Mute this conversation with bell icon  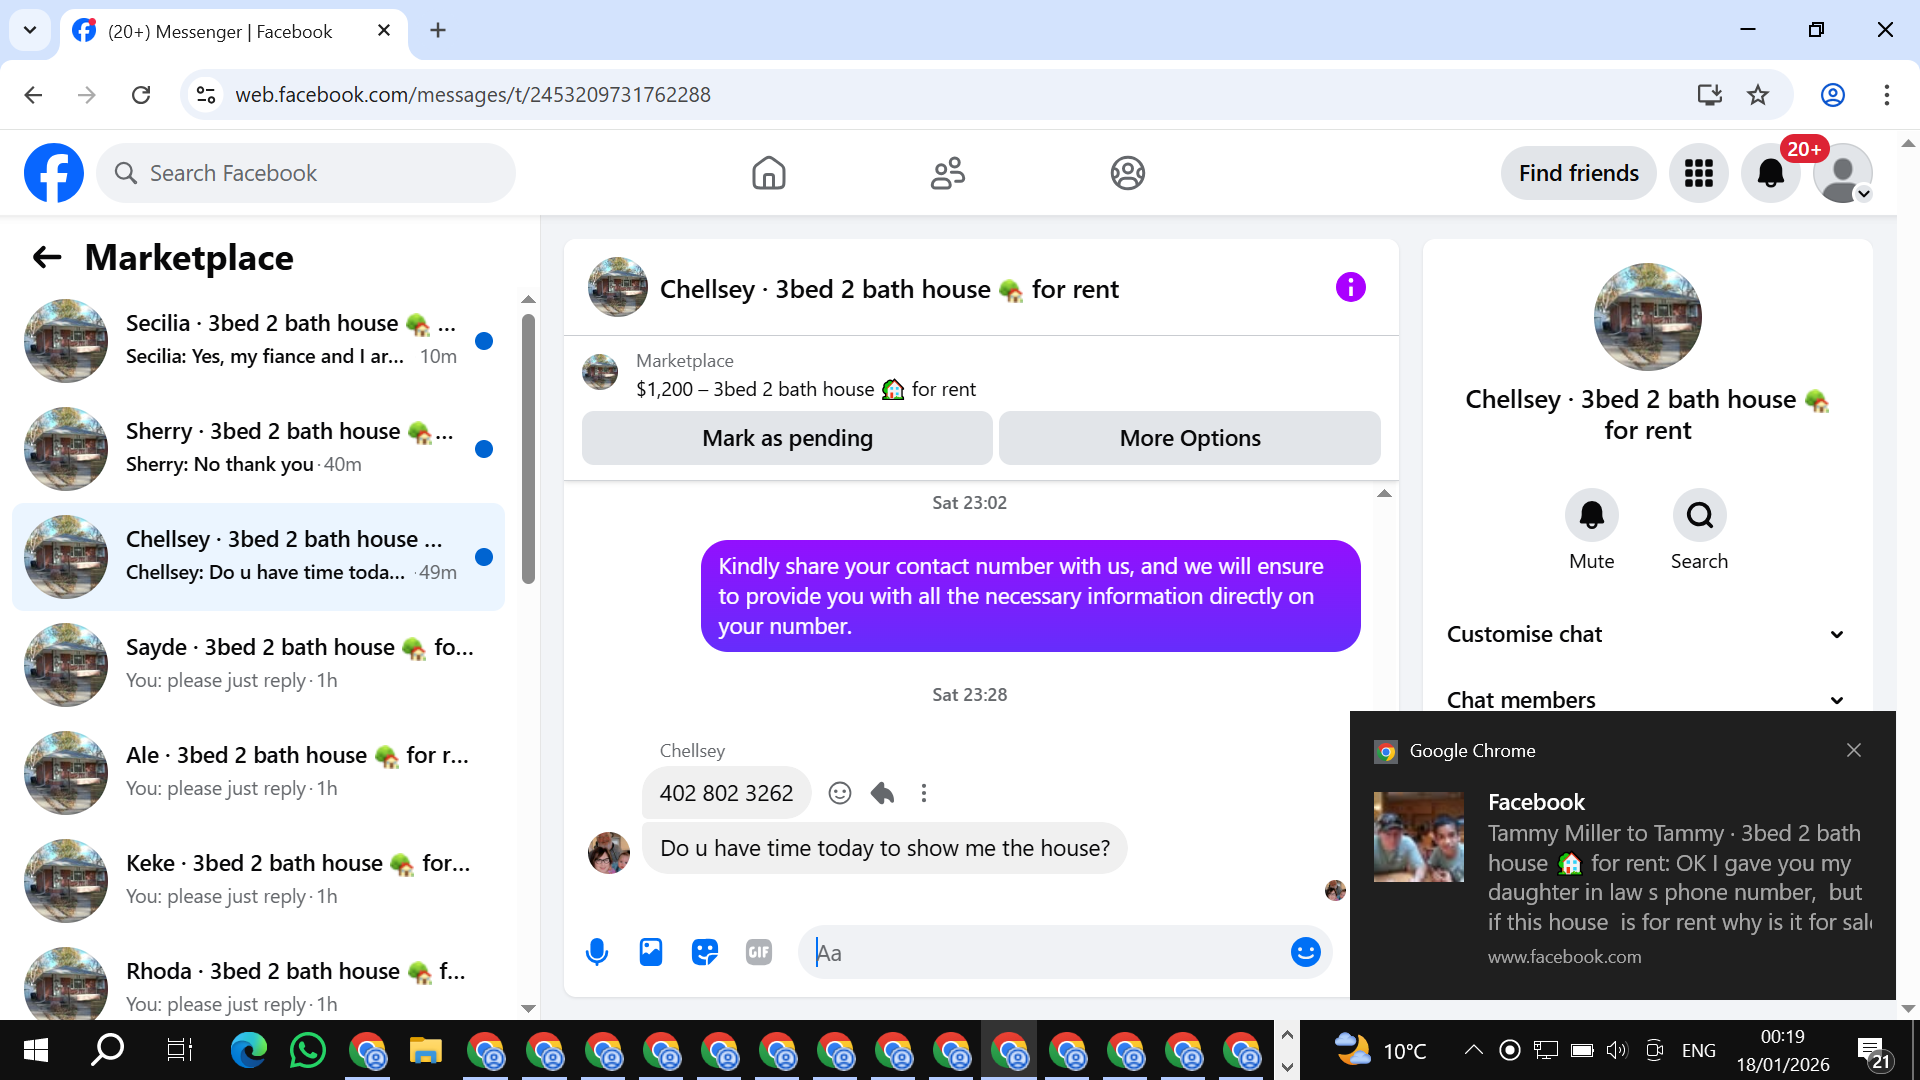(x=1591, y=515)
